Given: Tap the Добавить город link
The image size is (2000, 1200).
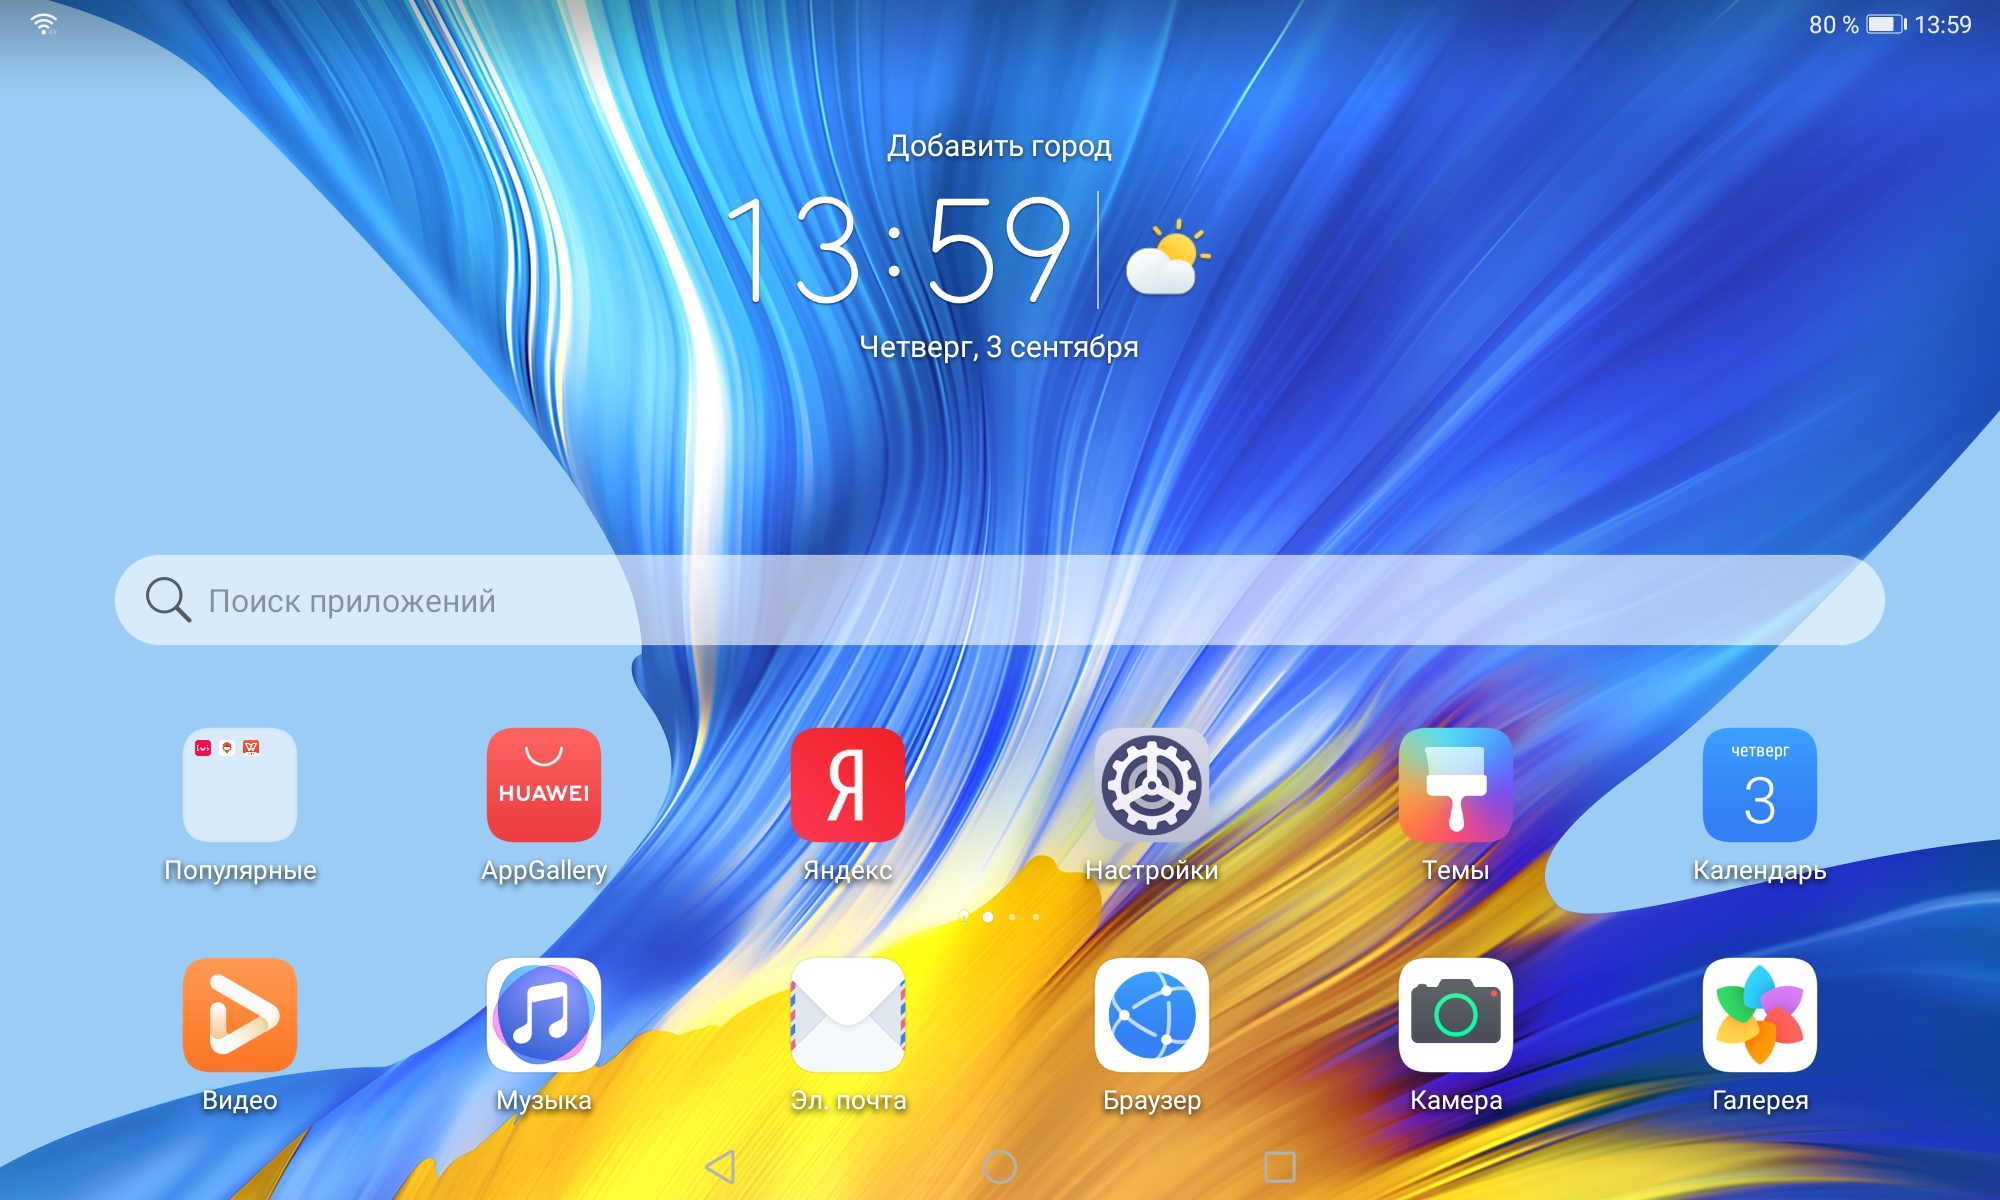Looking at the screenshot, I should [999, 146].
